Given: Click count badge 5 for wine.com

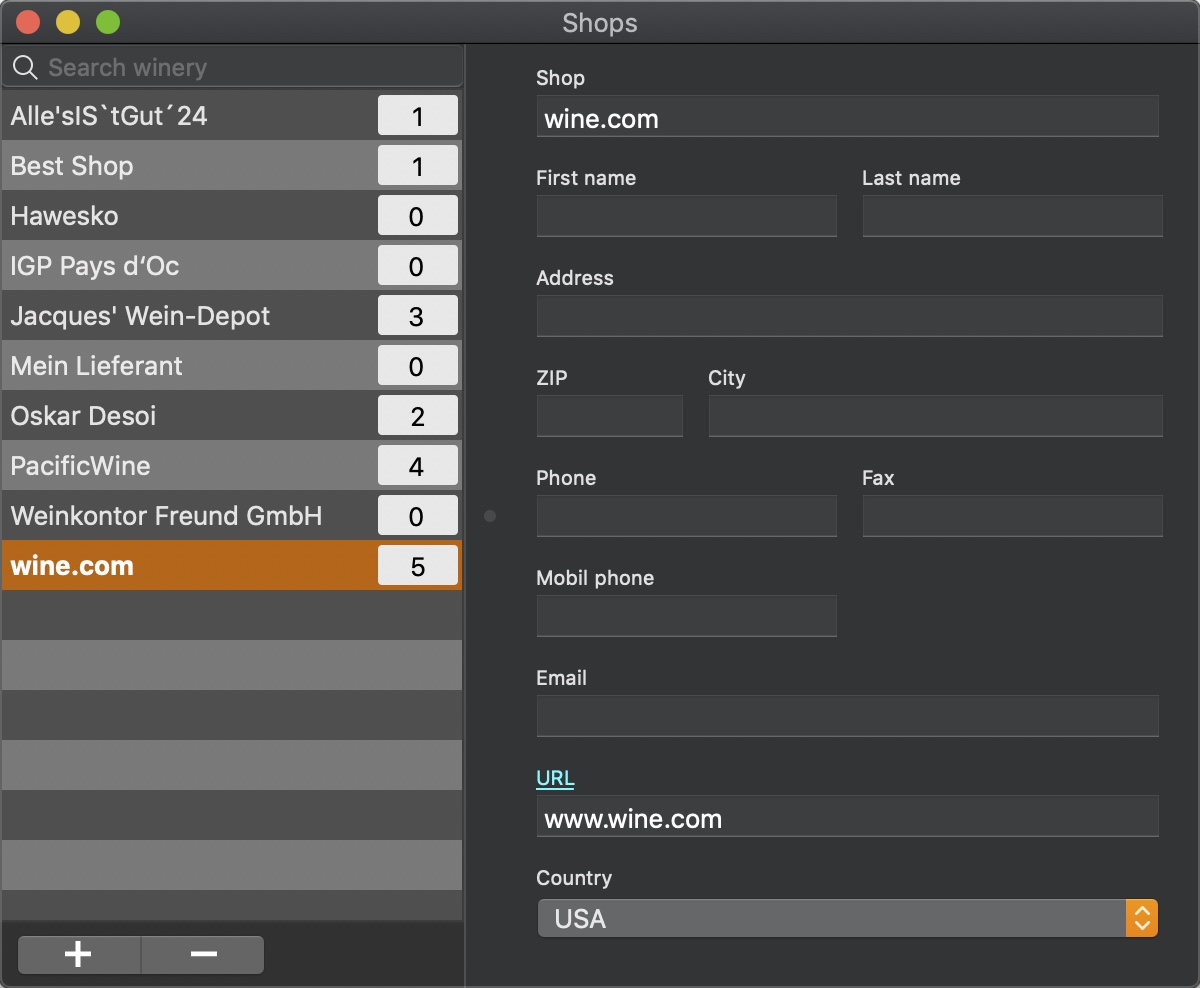Looking at the screenshot, I should tap(418, 566).
